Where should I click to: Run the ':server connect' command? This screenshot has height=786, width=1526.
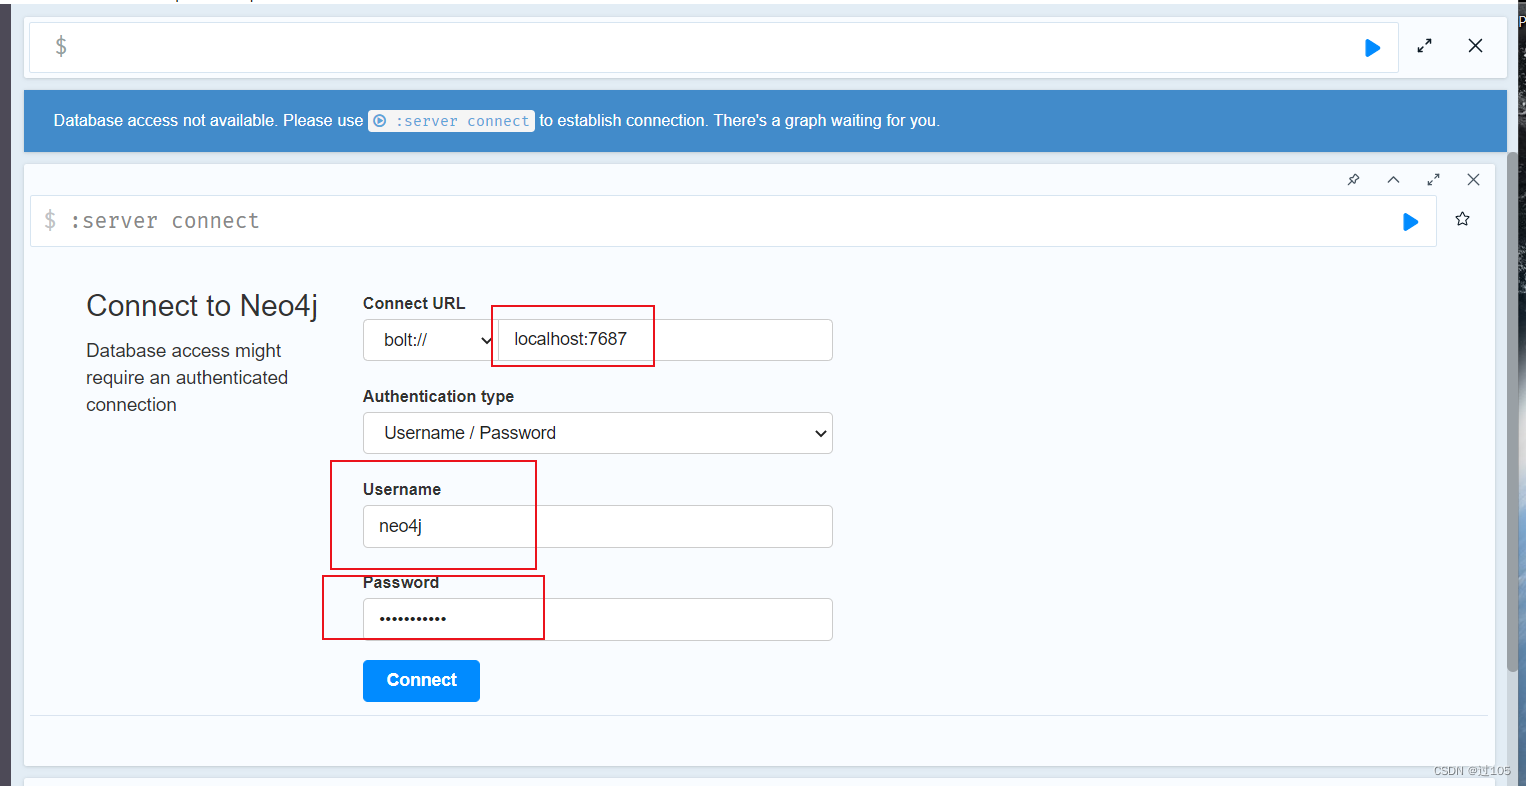pyautogui.click(x=1410, y=222)
